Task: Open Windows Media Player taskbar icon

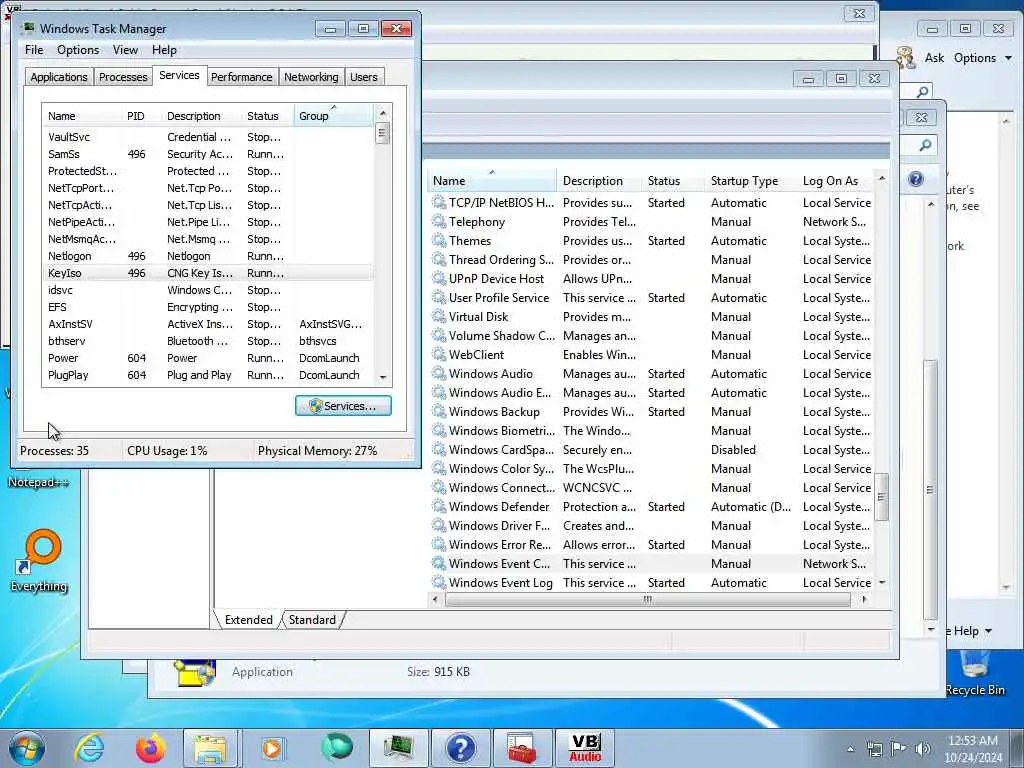Action: point(272,748)
